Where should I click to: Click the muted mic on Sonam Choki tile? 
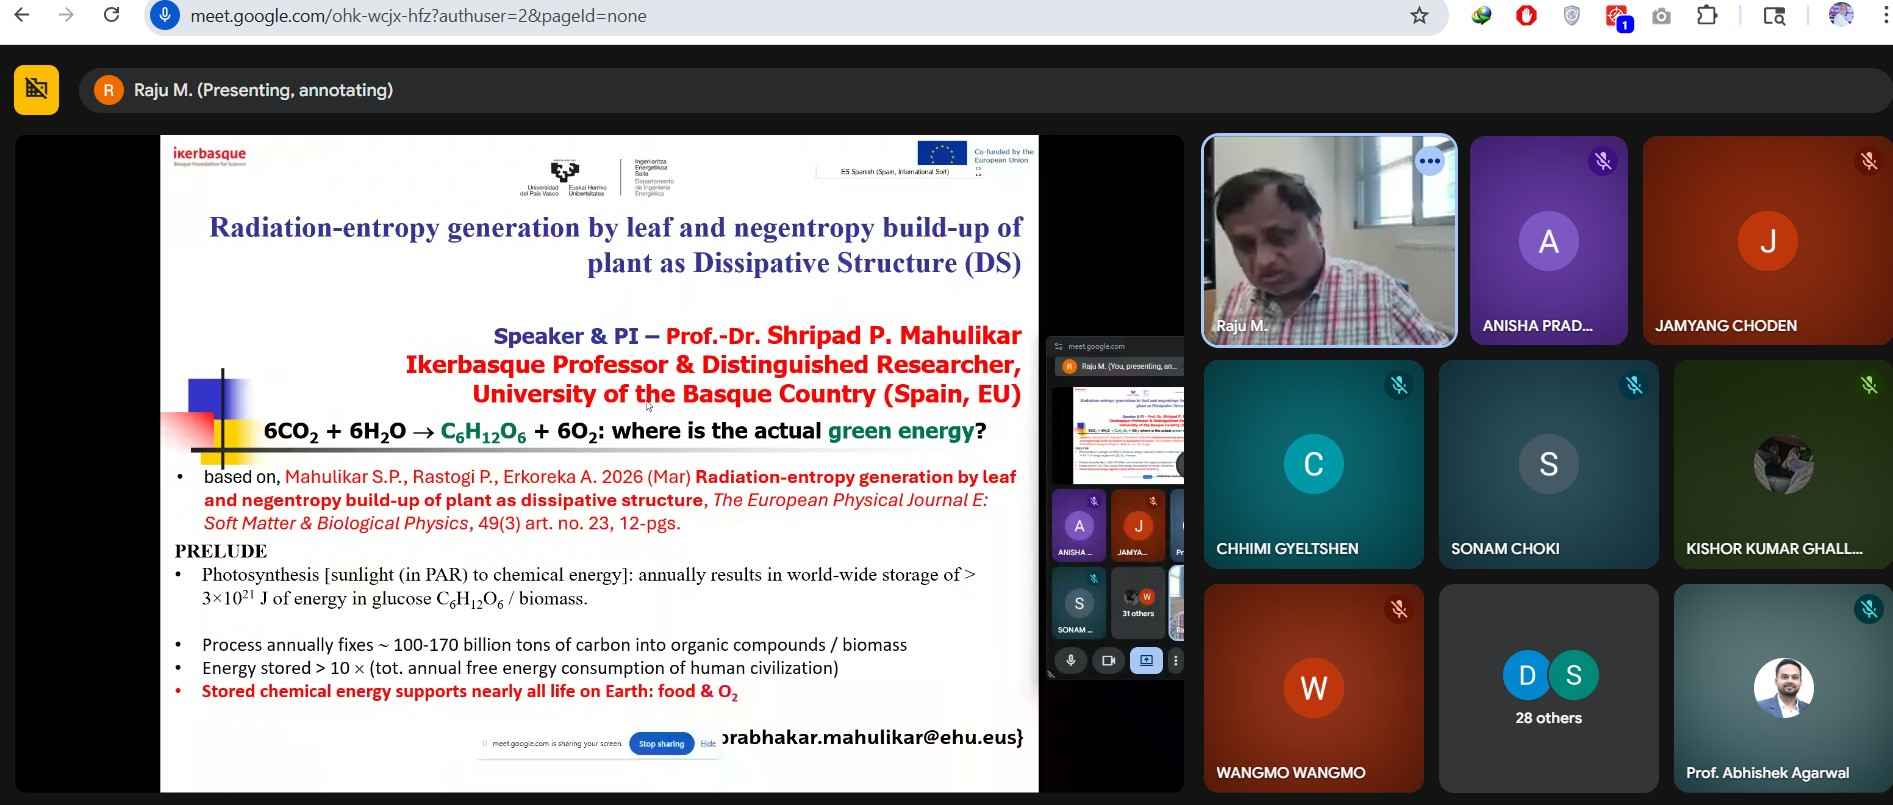[x=1634, y=385]
